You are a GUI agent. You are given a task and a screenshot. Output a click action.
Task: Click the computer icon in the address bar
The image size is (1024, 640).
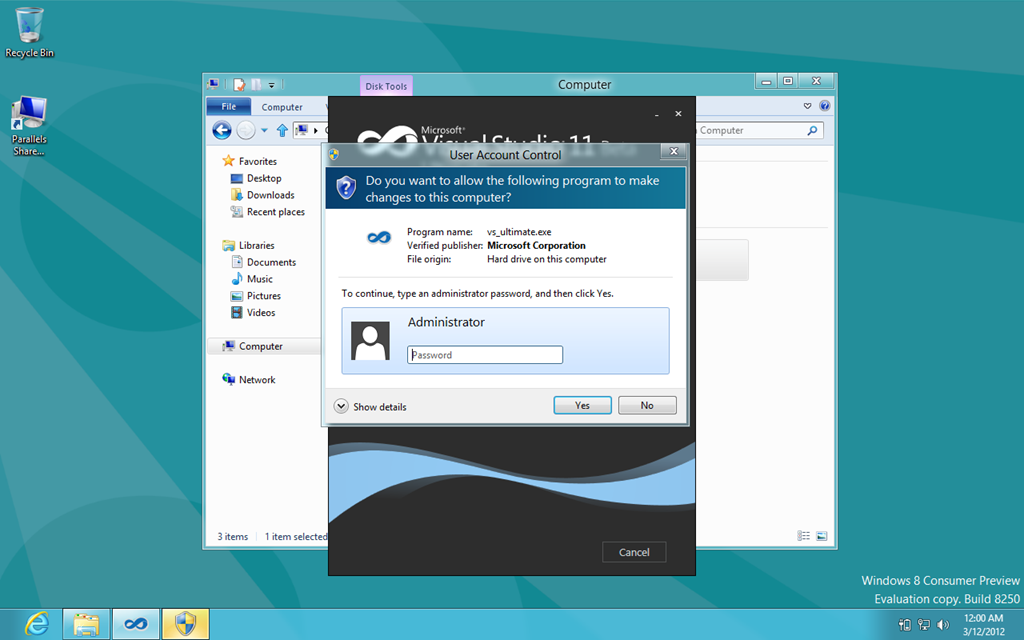point(302,131)
